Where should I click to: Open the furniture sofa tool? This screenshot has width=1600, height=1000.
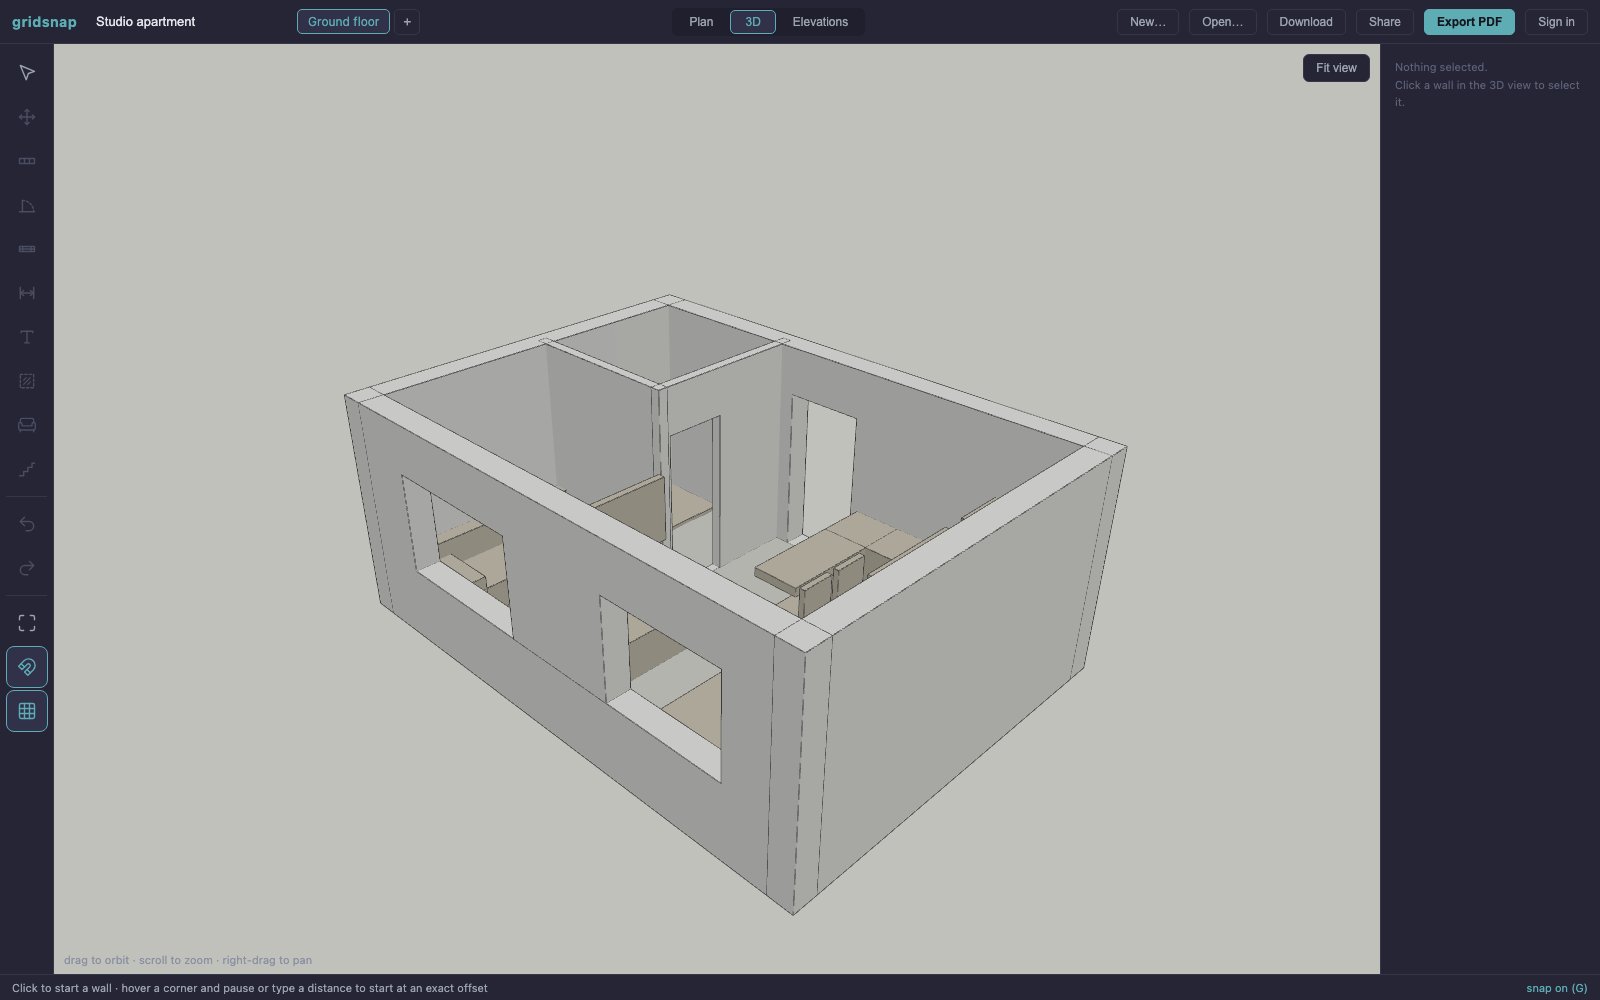27,425
